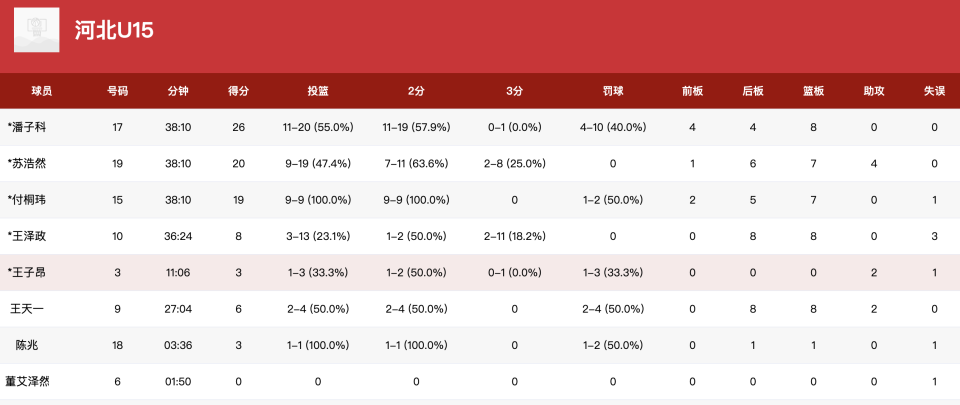The image size is (960, 405).
Task: Click player name 王泽政
Action: [28, 236]
